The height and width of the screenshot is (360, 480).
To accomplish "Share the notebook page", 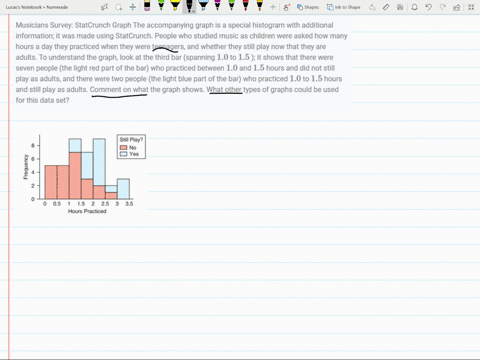I will coord(457,7).
